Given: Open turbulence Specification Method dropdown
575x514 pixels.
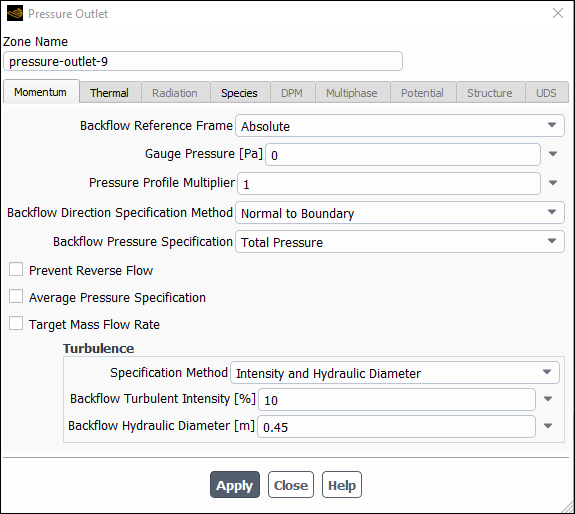Looking at the screenshot, I should tap(395, 373).
